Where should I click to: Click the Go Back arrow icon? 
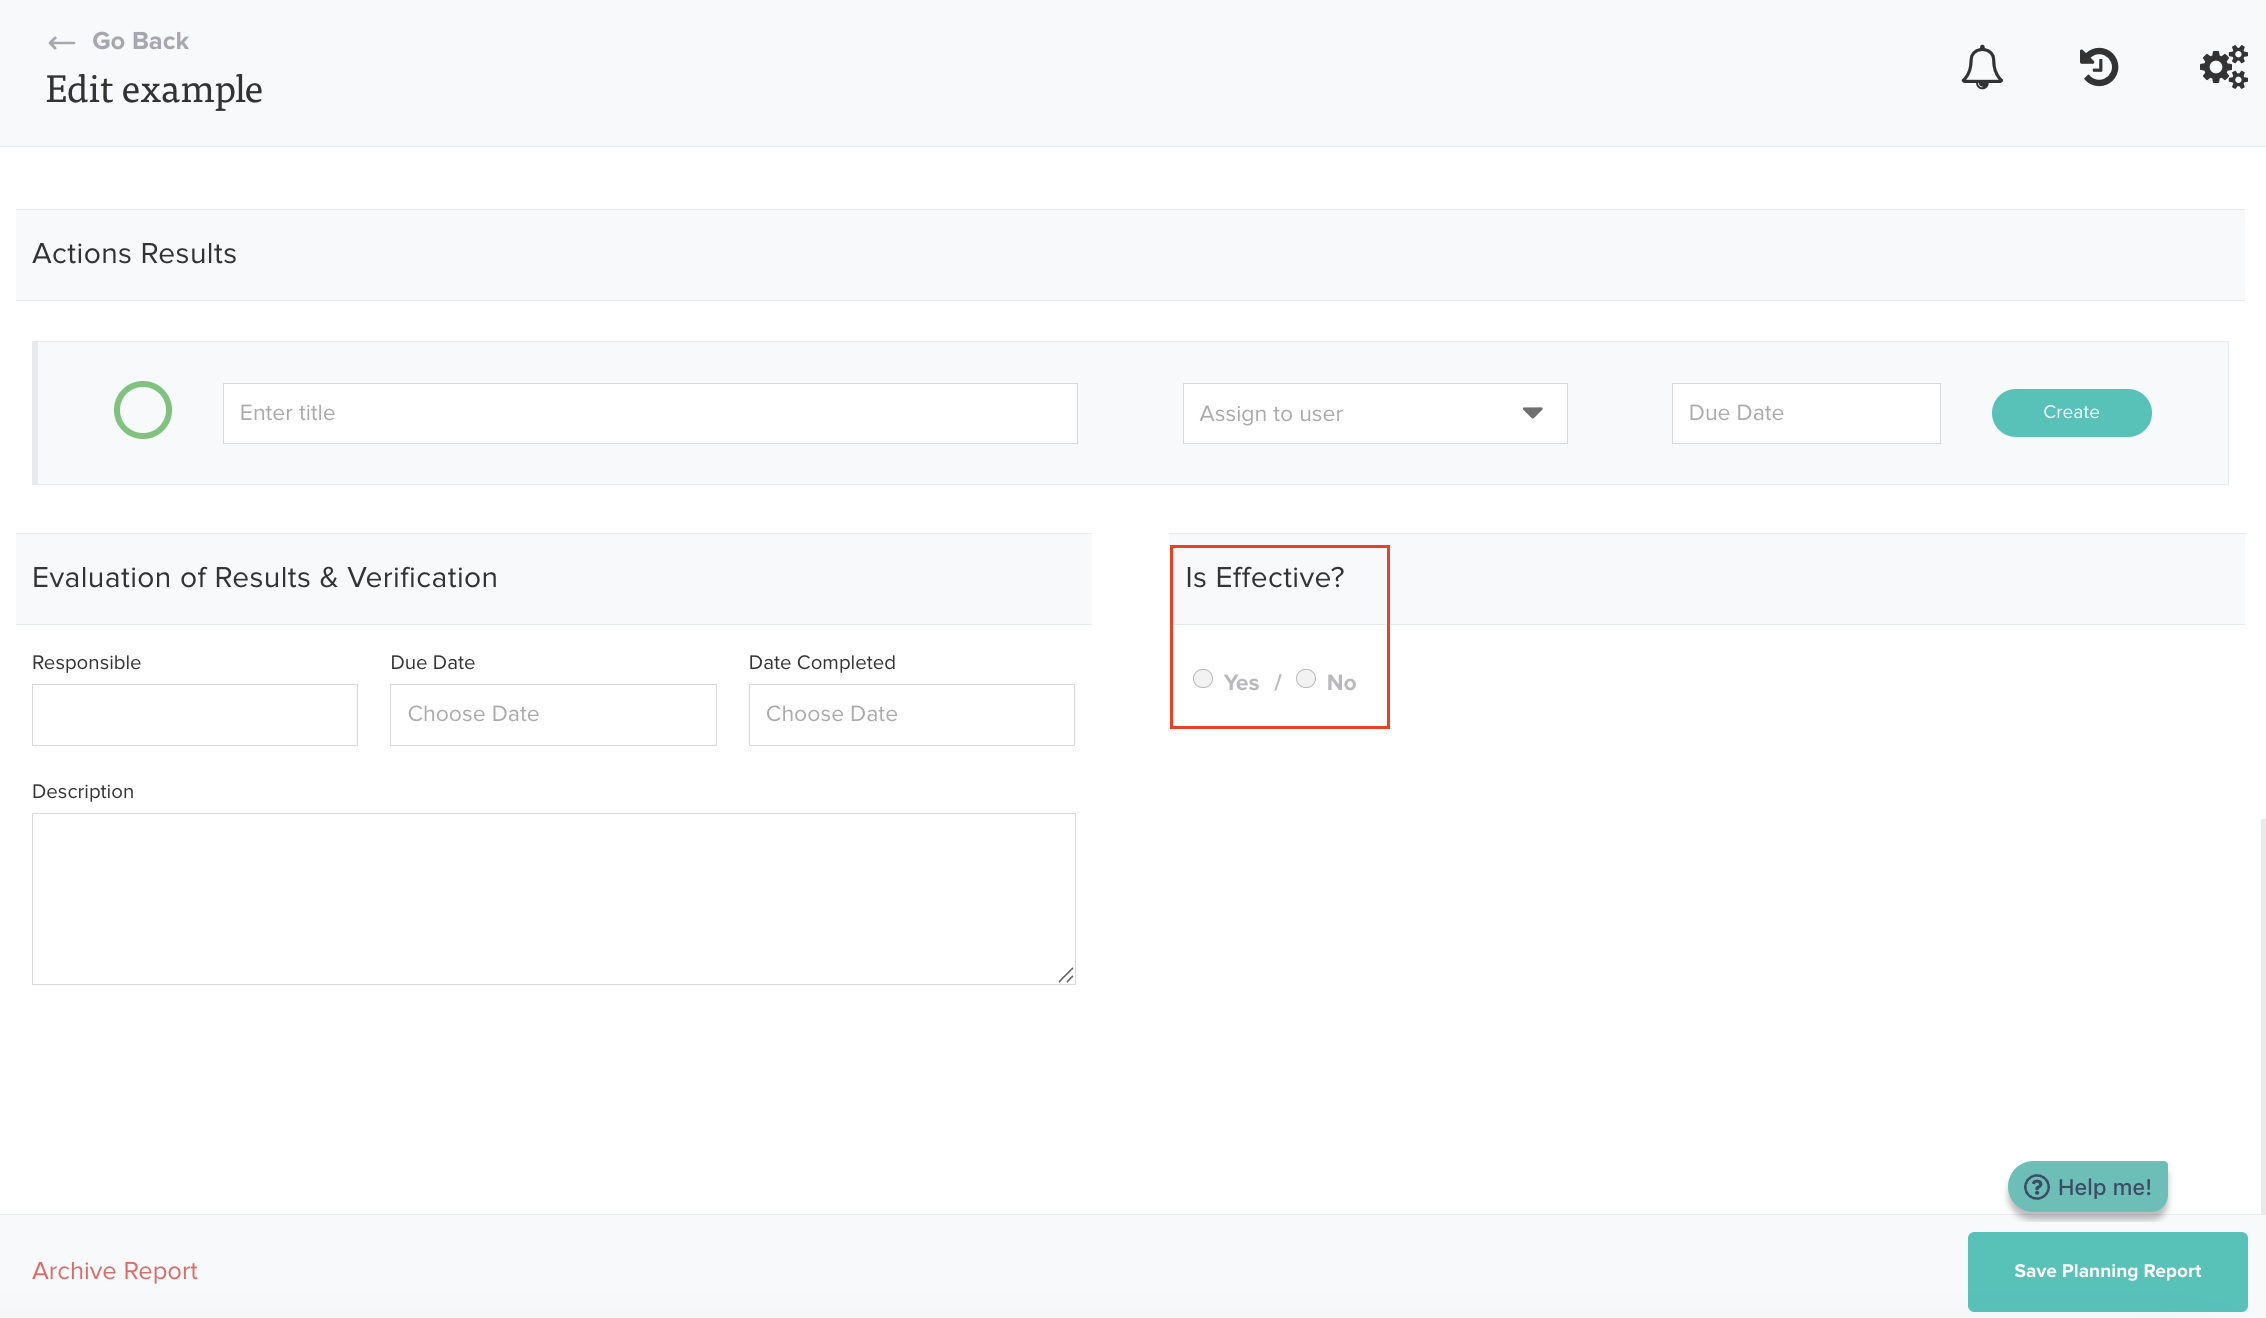pos(62,42)
